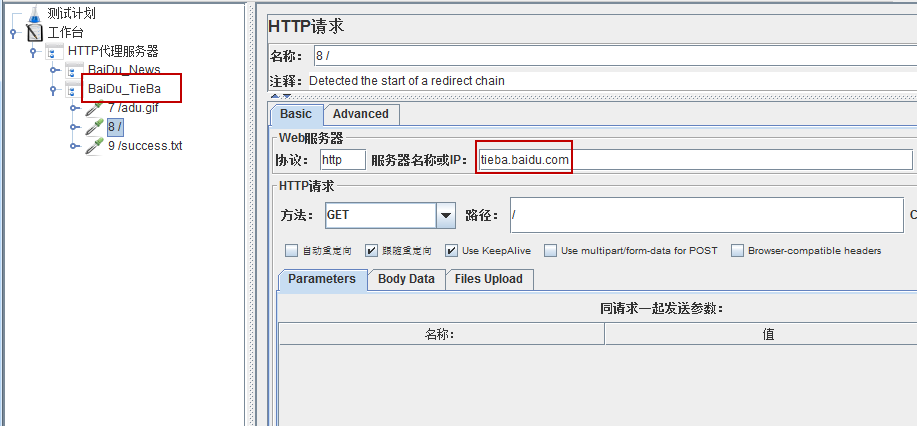Click the pipette icon beside 7 /adu.gif
This screenshot has height=426, width=917.
(x=94, y=108)
